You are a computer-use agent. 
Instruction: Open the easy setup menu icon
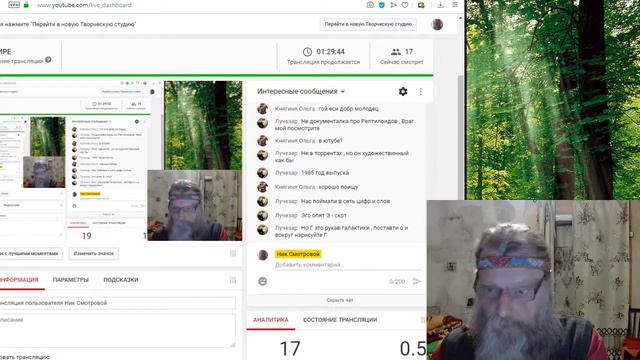point(455,5)
